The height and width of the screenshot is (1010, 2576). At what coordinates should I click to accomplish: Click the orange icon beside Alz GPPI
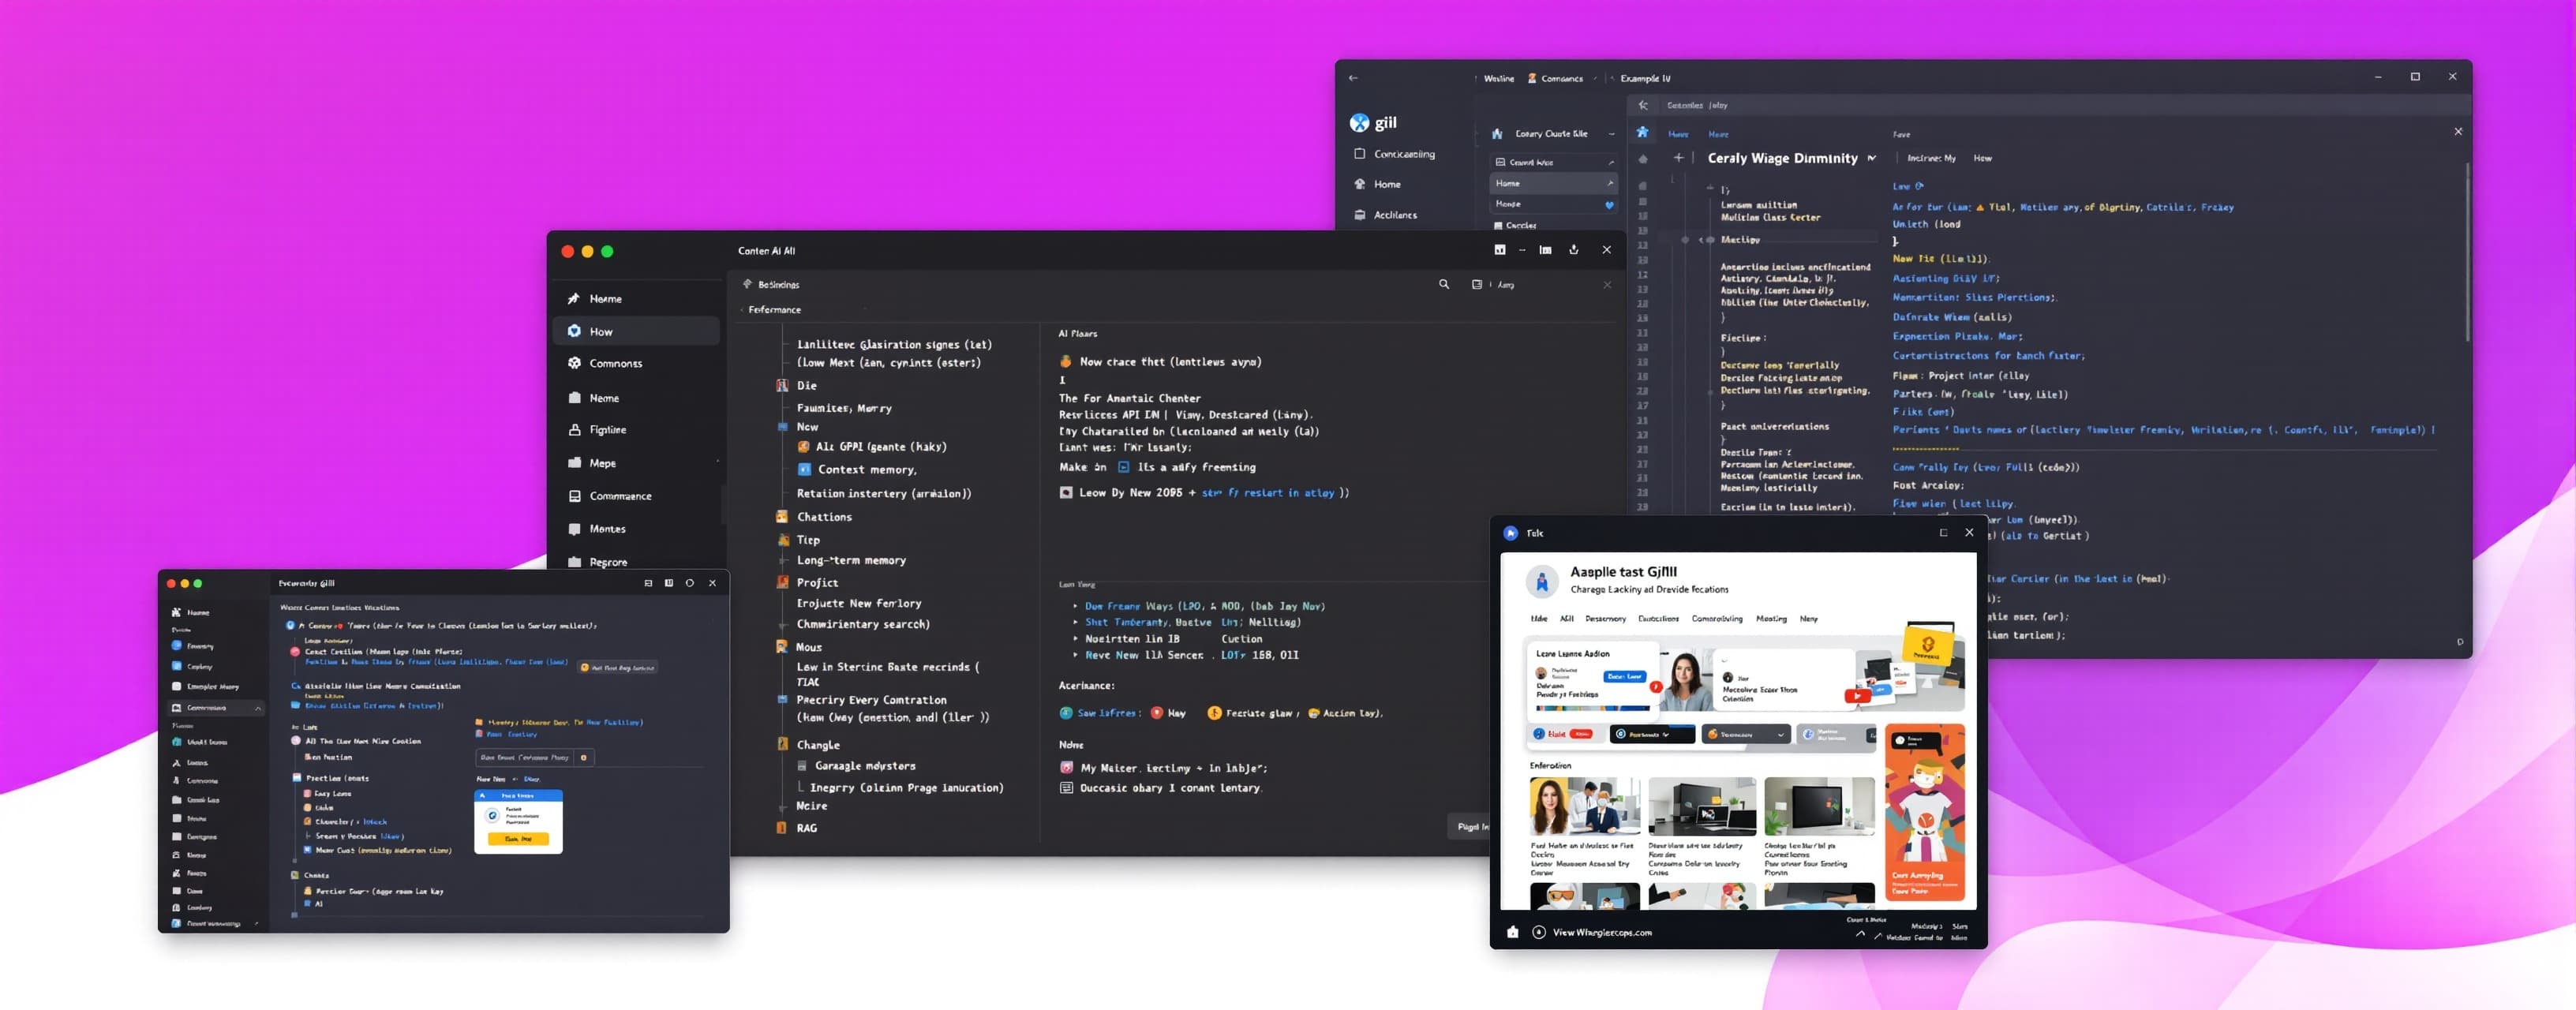(x=803, y=447)
